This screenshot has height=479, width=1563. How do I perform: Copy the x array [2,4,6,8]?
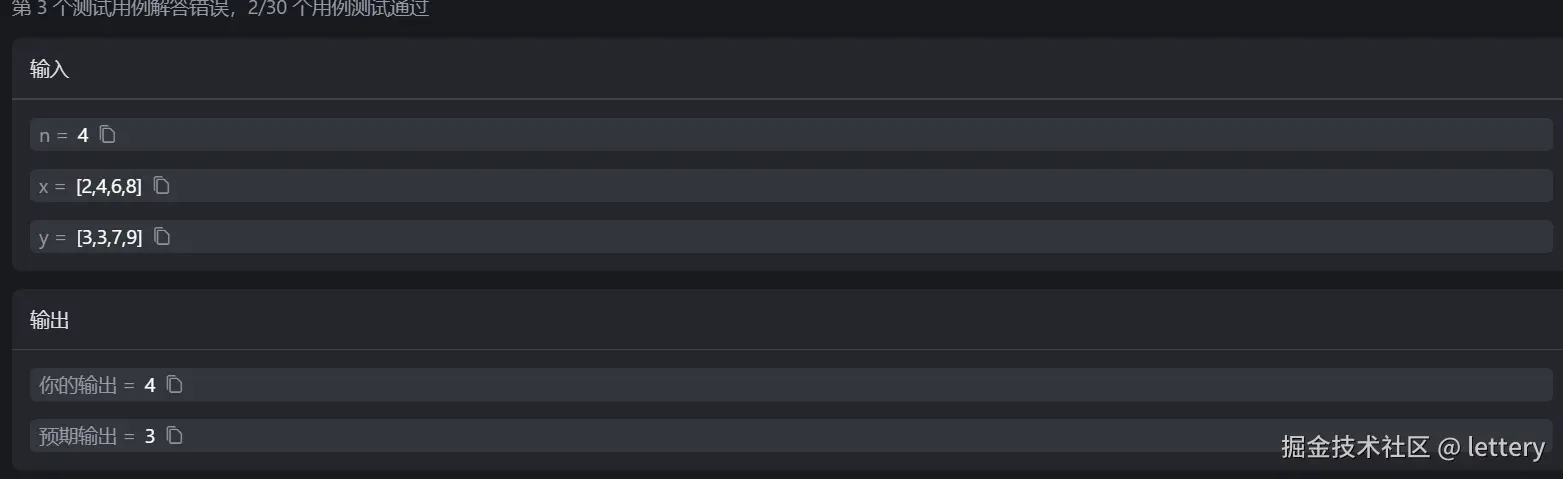[162, 186]
